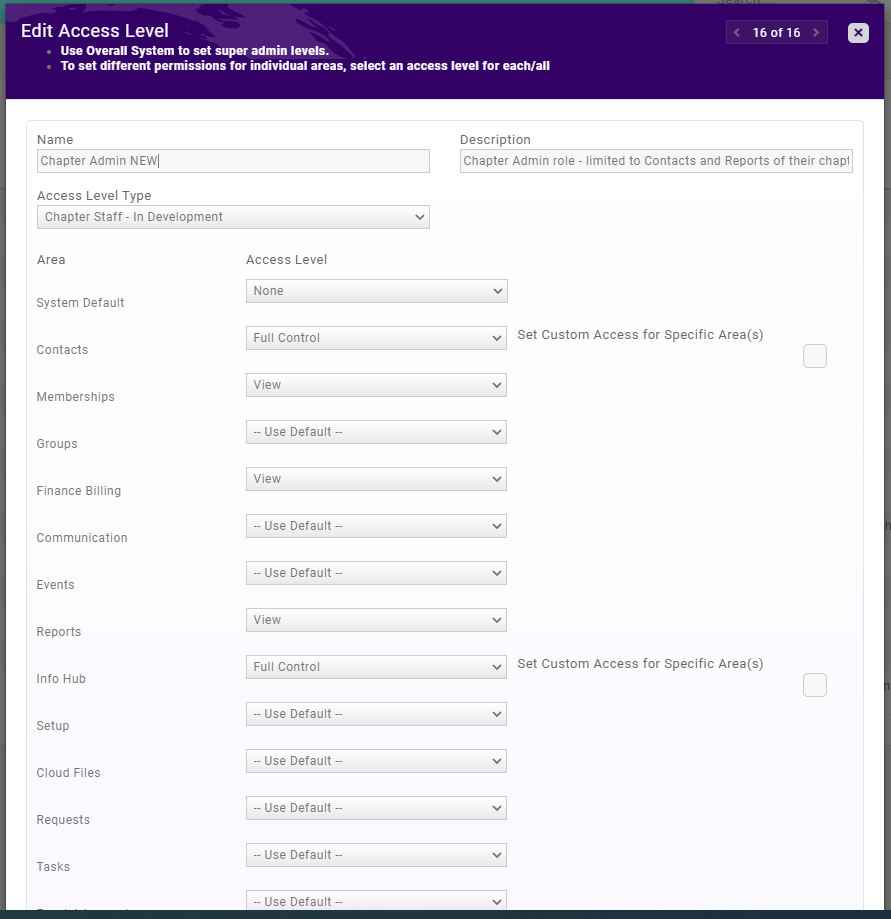This screenshot has height=919, width=891.
Task: Open the Groups access level dropdown
Action: [x=376, y=432]
